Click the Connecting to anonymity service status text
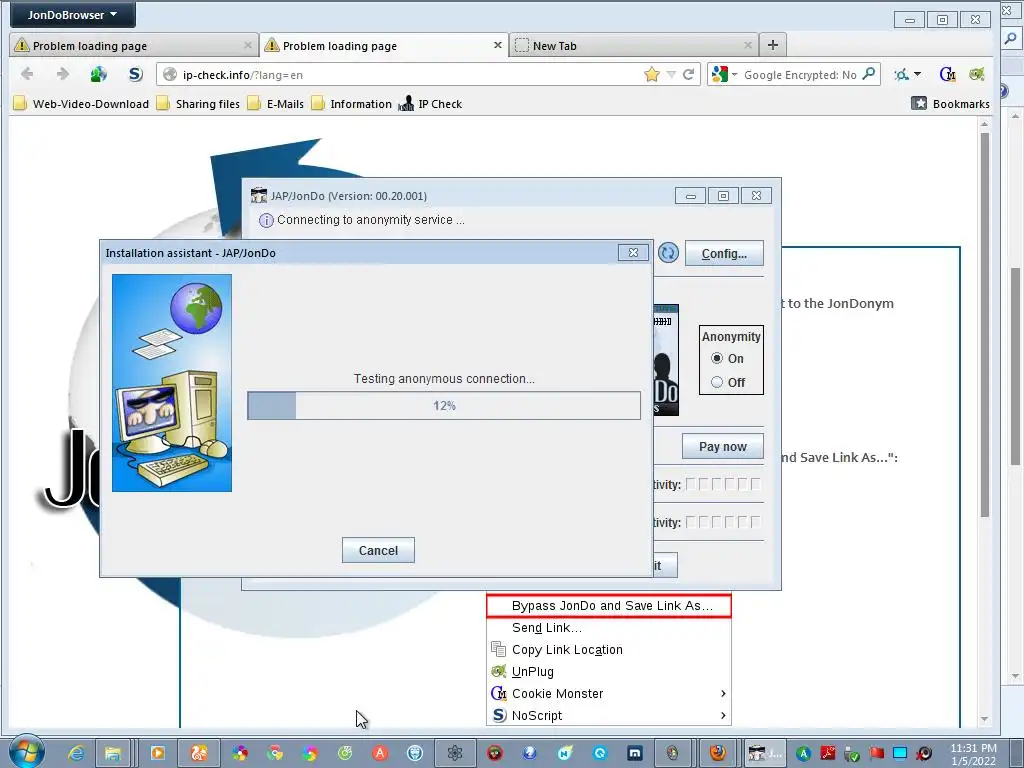The width and height of the screenshot is (1024, 768). click(x=371, y=220)
